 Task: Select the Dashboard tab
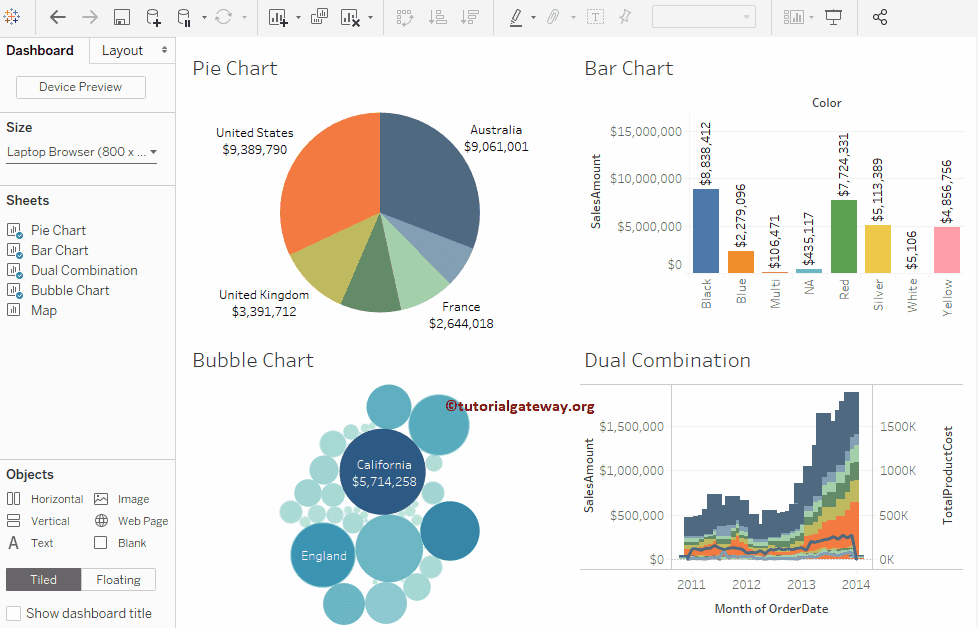40,50
